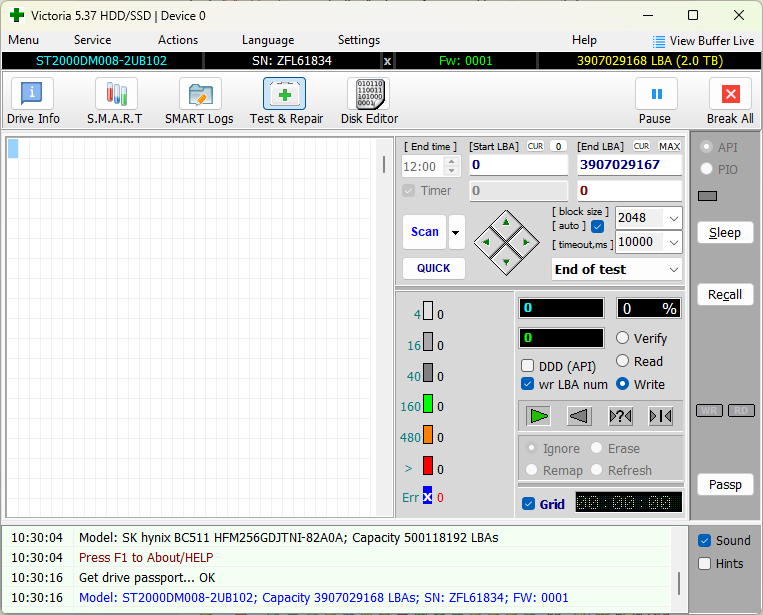Click the up arrow in diamond navigator
The image size is (763, 615).
506,223
